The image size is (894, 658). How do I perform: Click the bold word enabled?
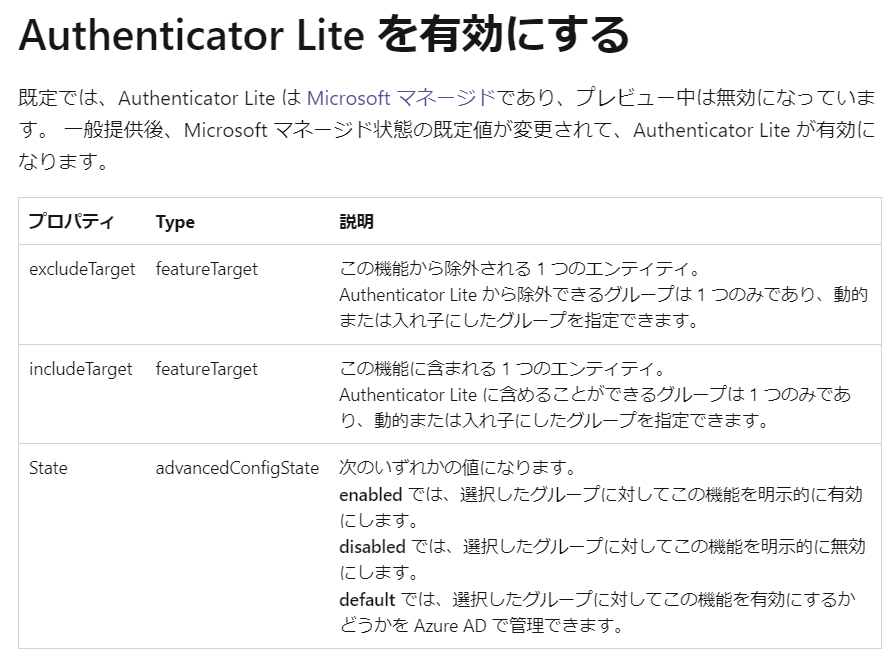point(371,494)
